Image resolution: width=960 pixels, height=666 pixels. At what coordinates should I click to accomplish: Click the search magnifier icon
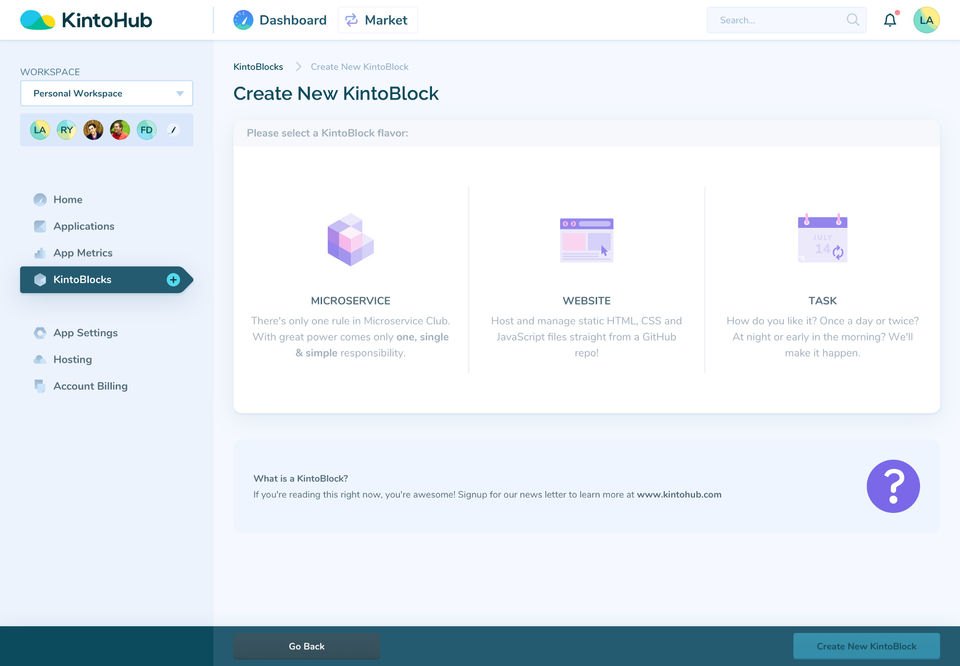tap(852, 20)
